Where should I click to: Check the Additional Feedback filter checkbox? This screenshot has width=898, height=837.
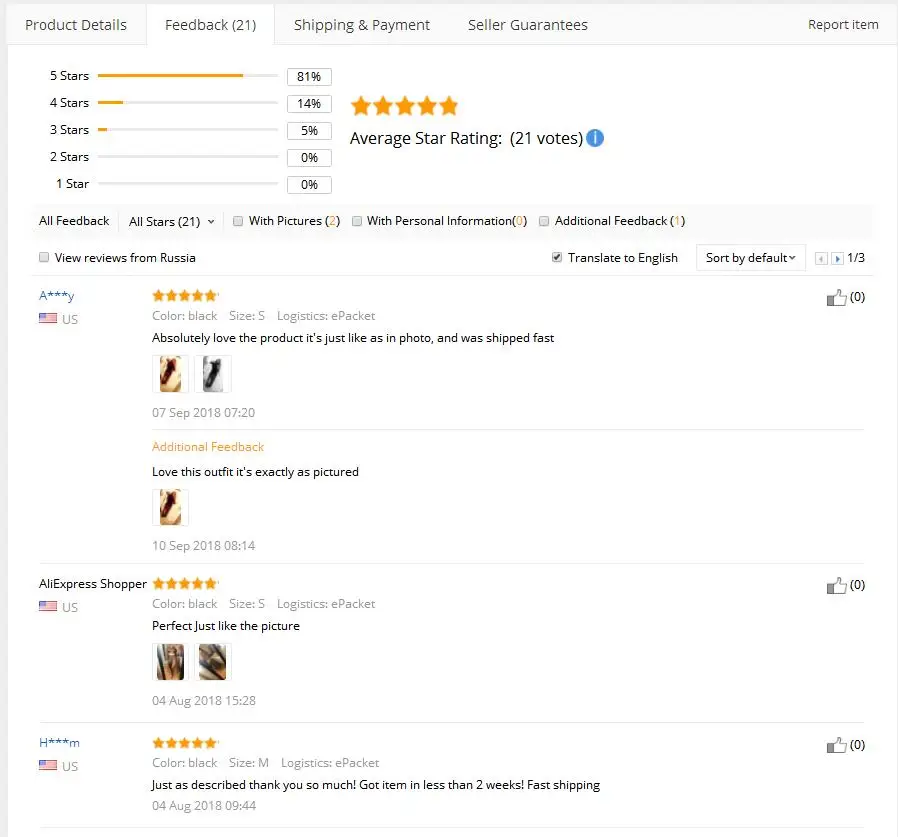pyautogui.click(x=544, y=221)
